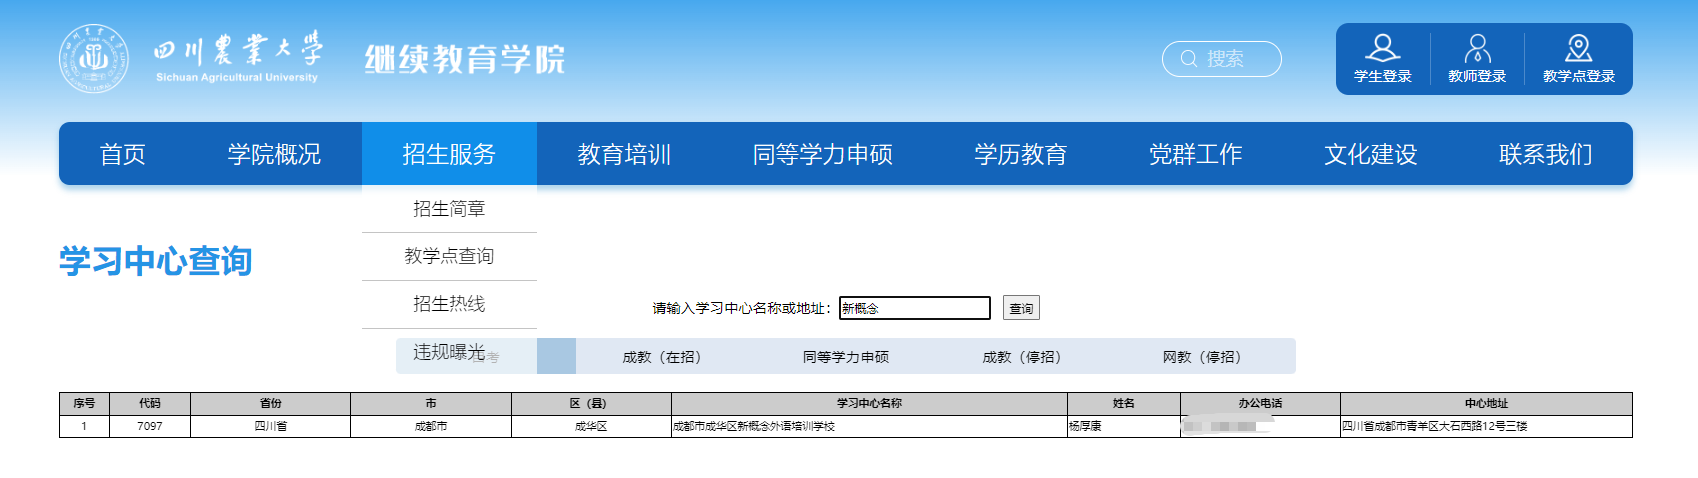Click the student login person icon
Image resolution: width=1698 pixels, height=478 pixels.
(x=1382, y=48)
